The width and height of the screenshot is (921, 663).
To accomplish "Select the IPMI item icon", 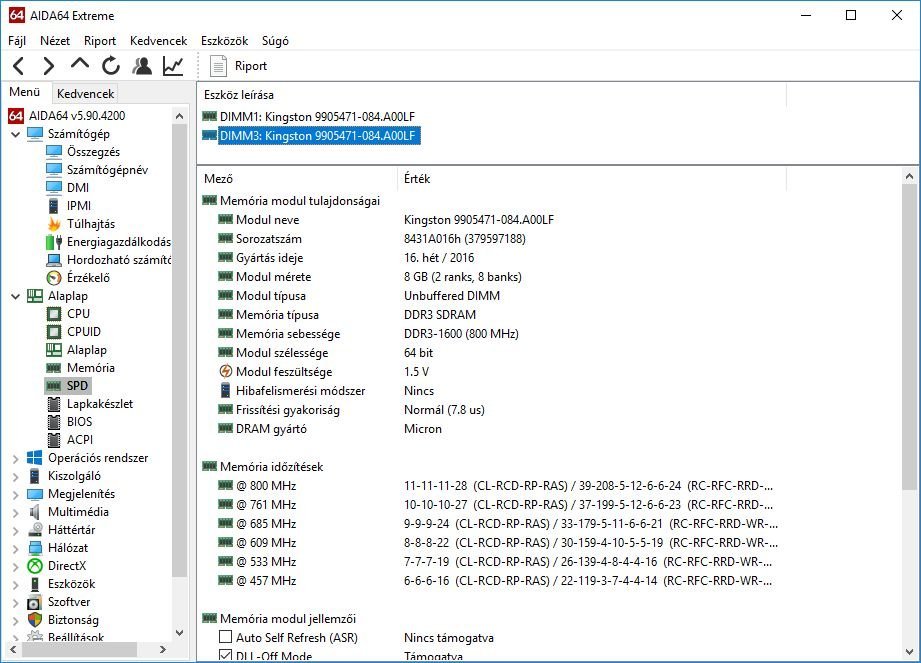I will (x=53, y=206).
